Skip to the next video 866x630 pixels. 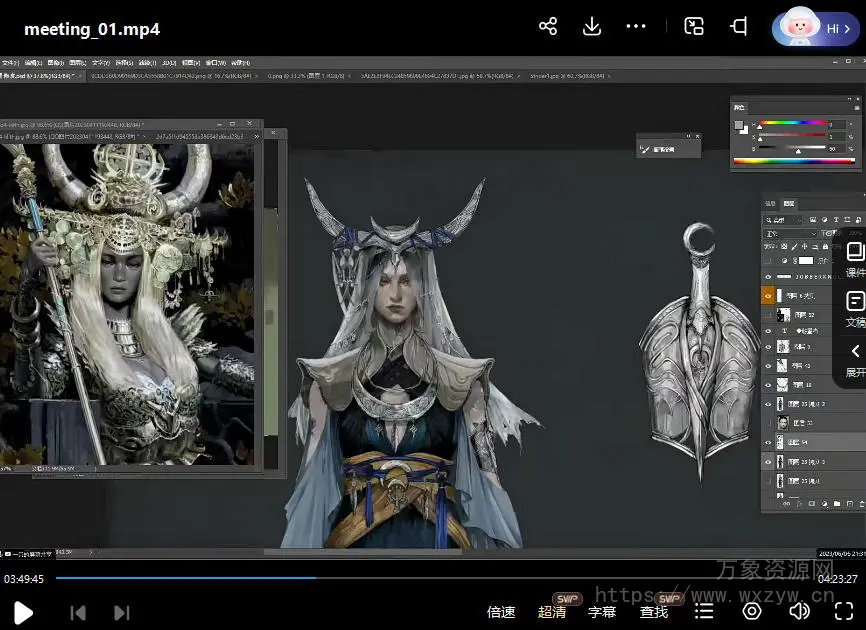(x=122, y=612)
